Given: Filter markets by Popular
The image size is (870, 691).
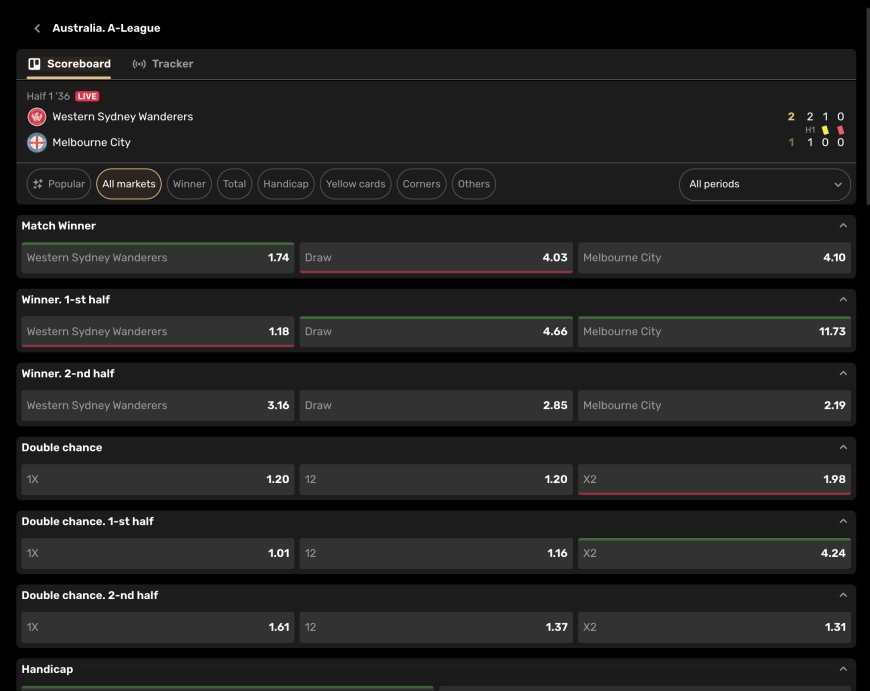Looking at the screenshot, I should (59, 184).
